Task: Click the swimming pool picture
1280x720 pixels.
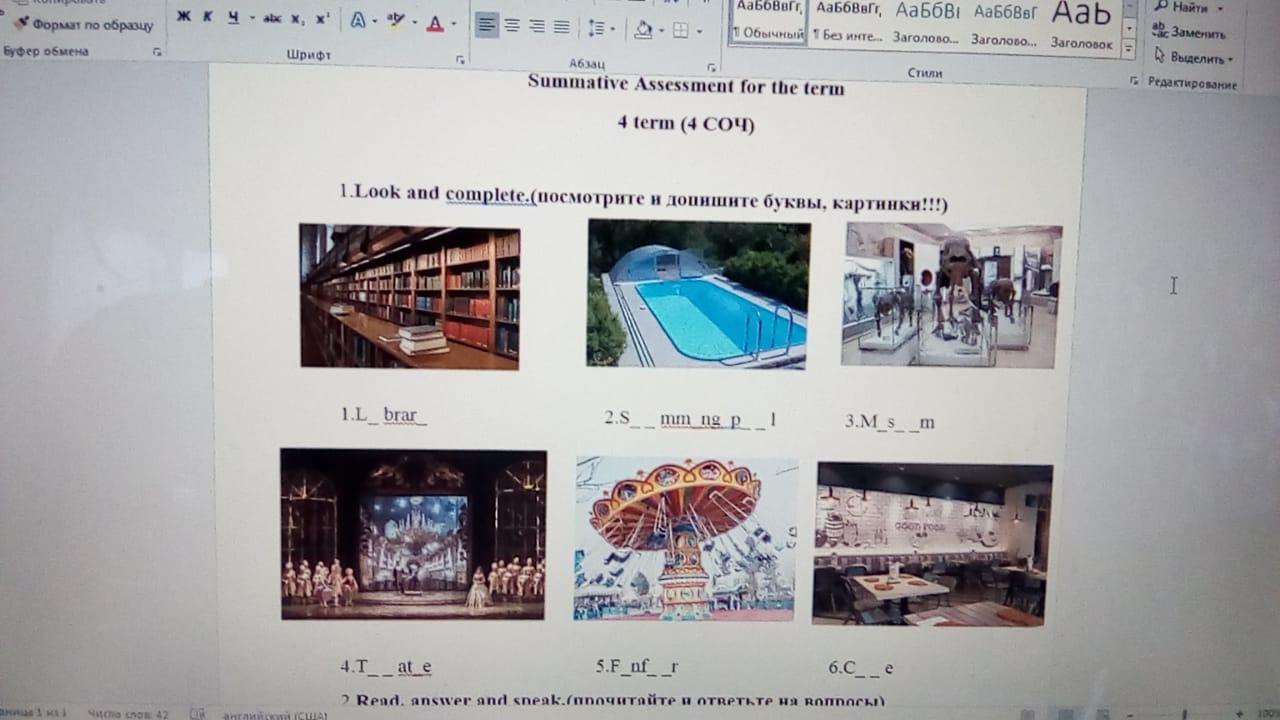Action: pos(698,294)
